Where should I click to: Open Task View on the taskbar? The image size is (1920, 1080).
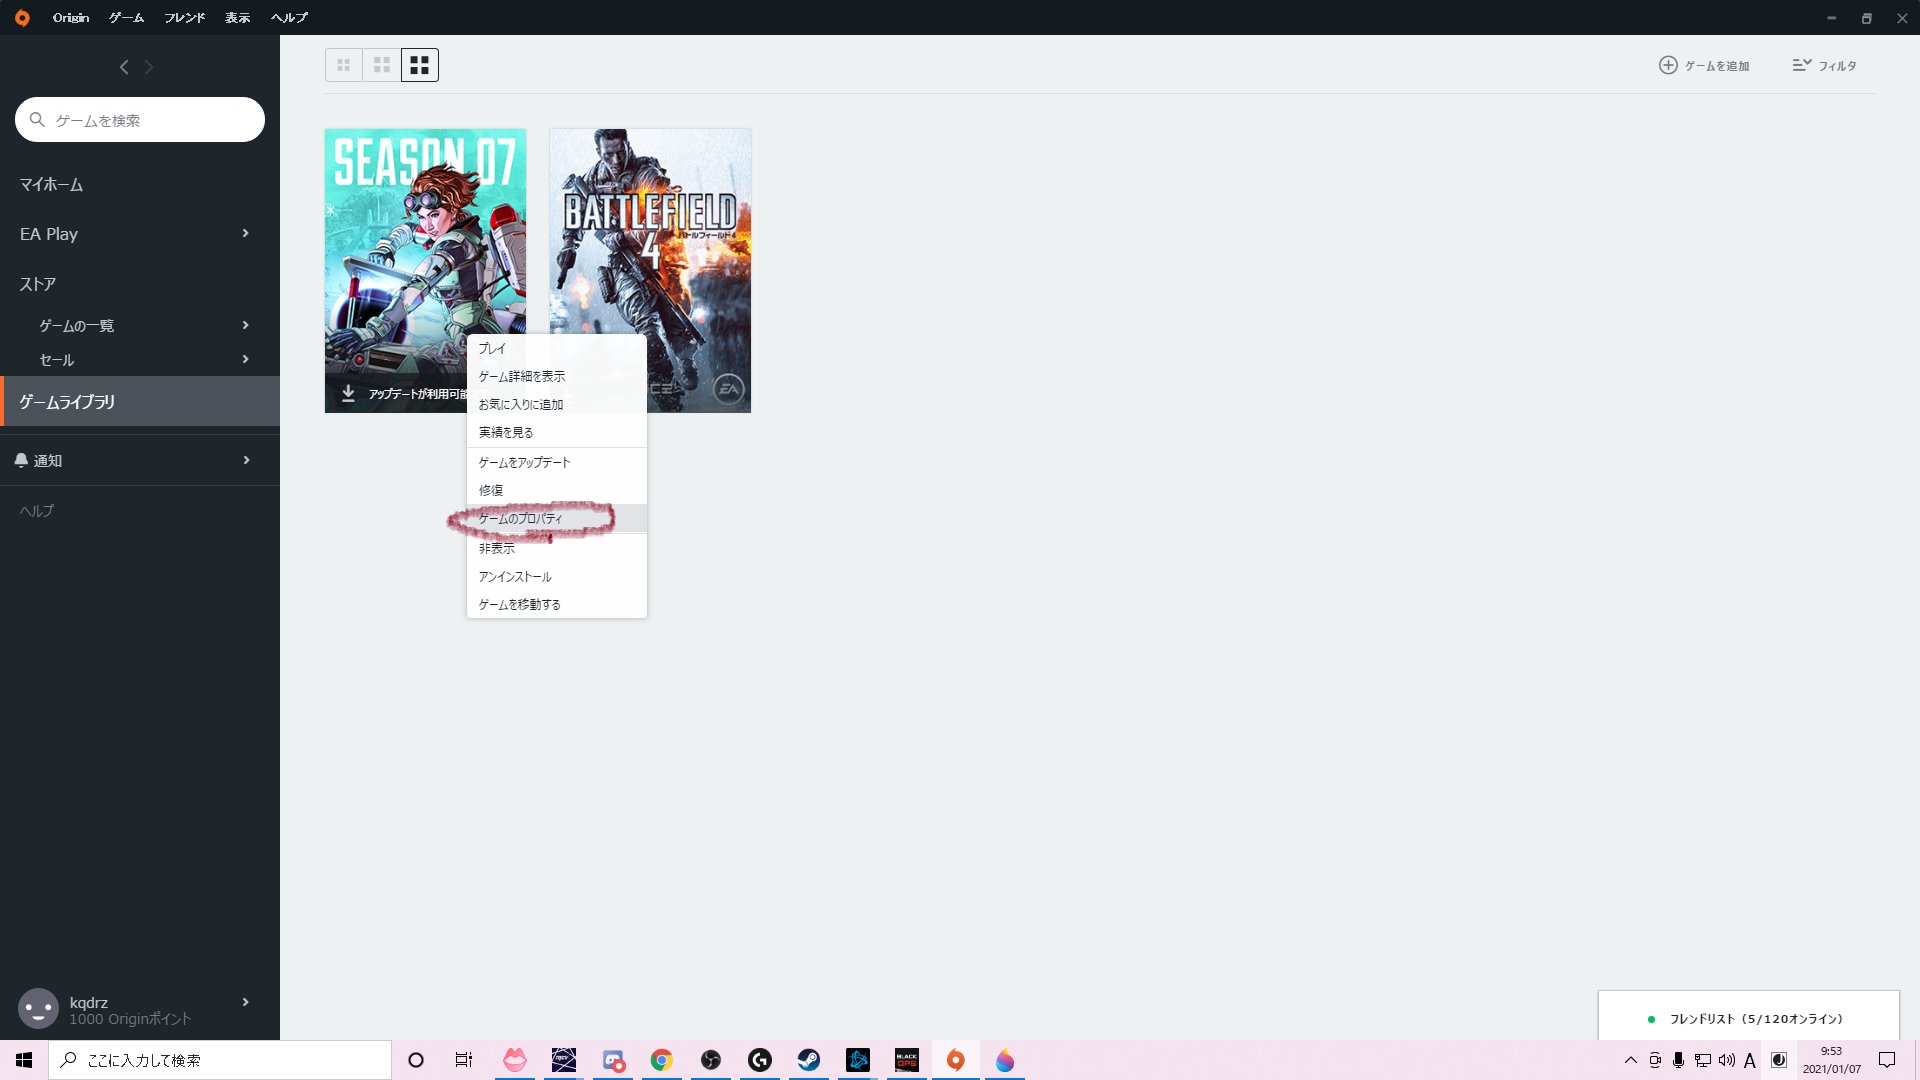click(x=464, y=1060)
